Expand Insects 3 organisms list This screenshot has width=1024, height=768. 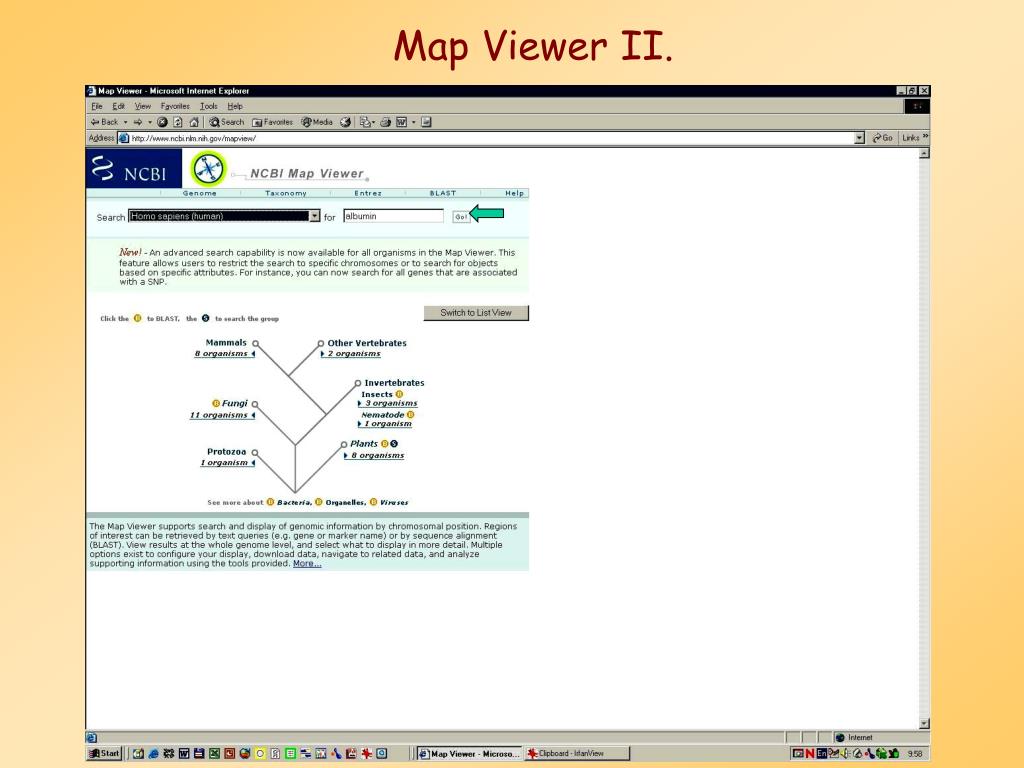pos(388,404)
